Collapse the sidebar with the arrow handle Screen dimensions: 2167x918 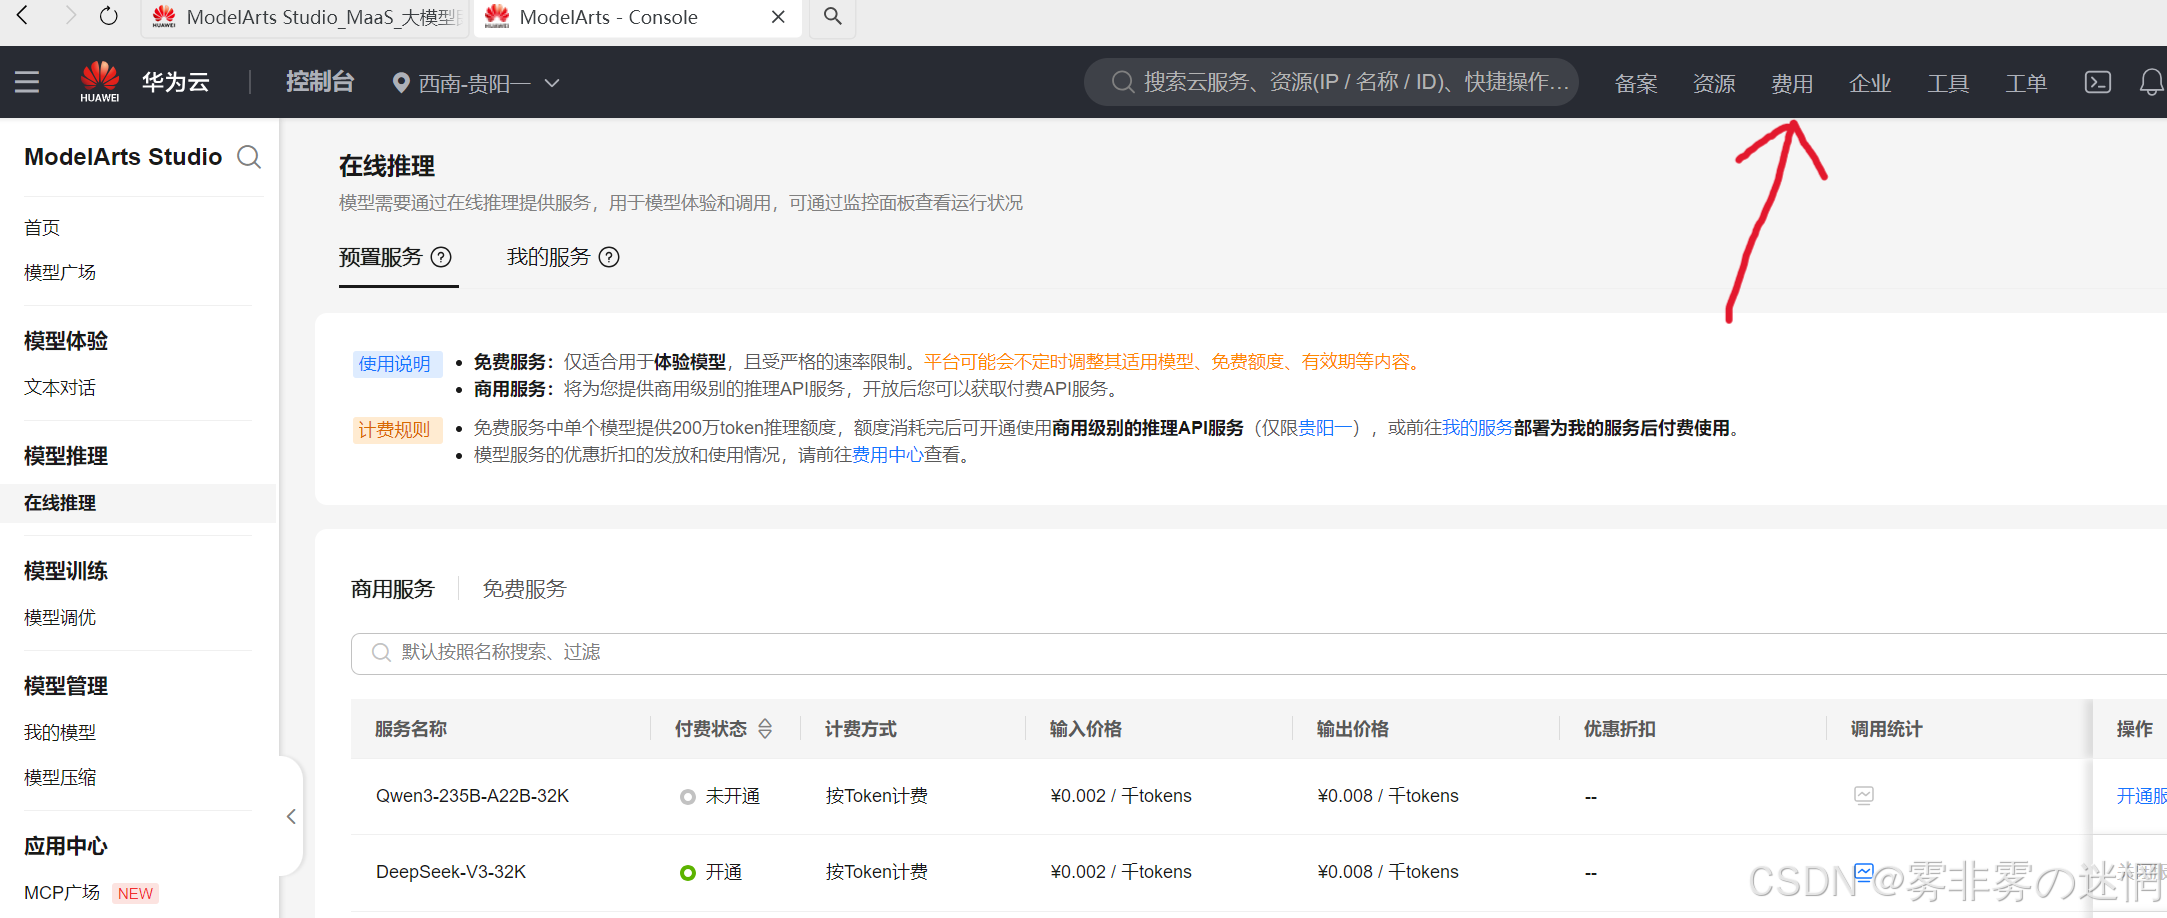[x=291, y=817]
